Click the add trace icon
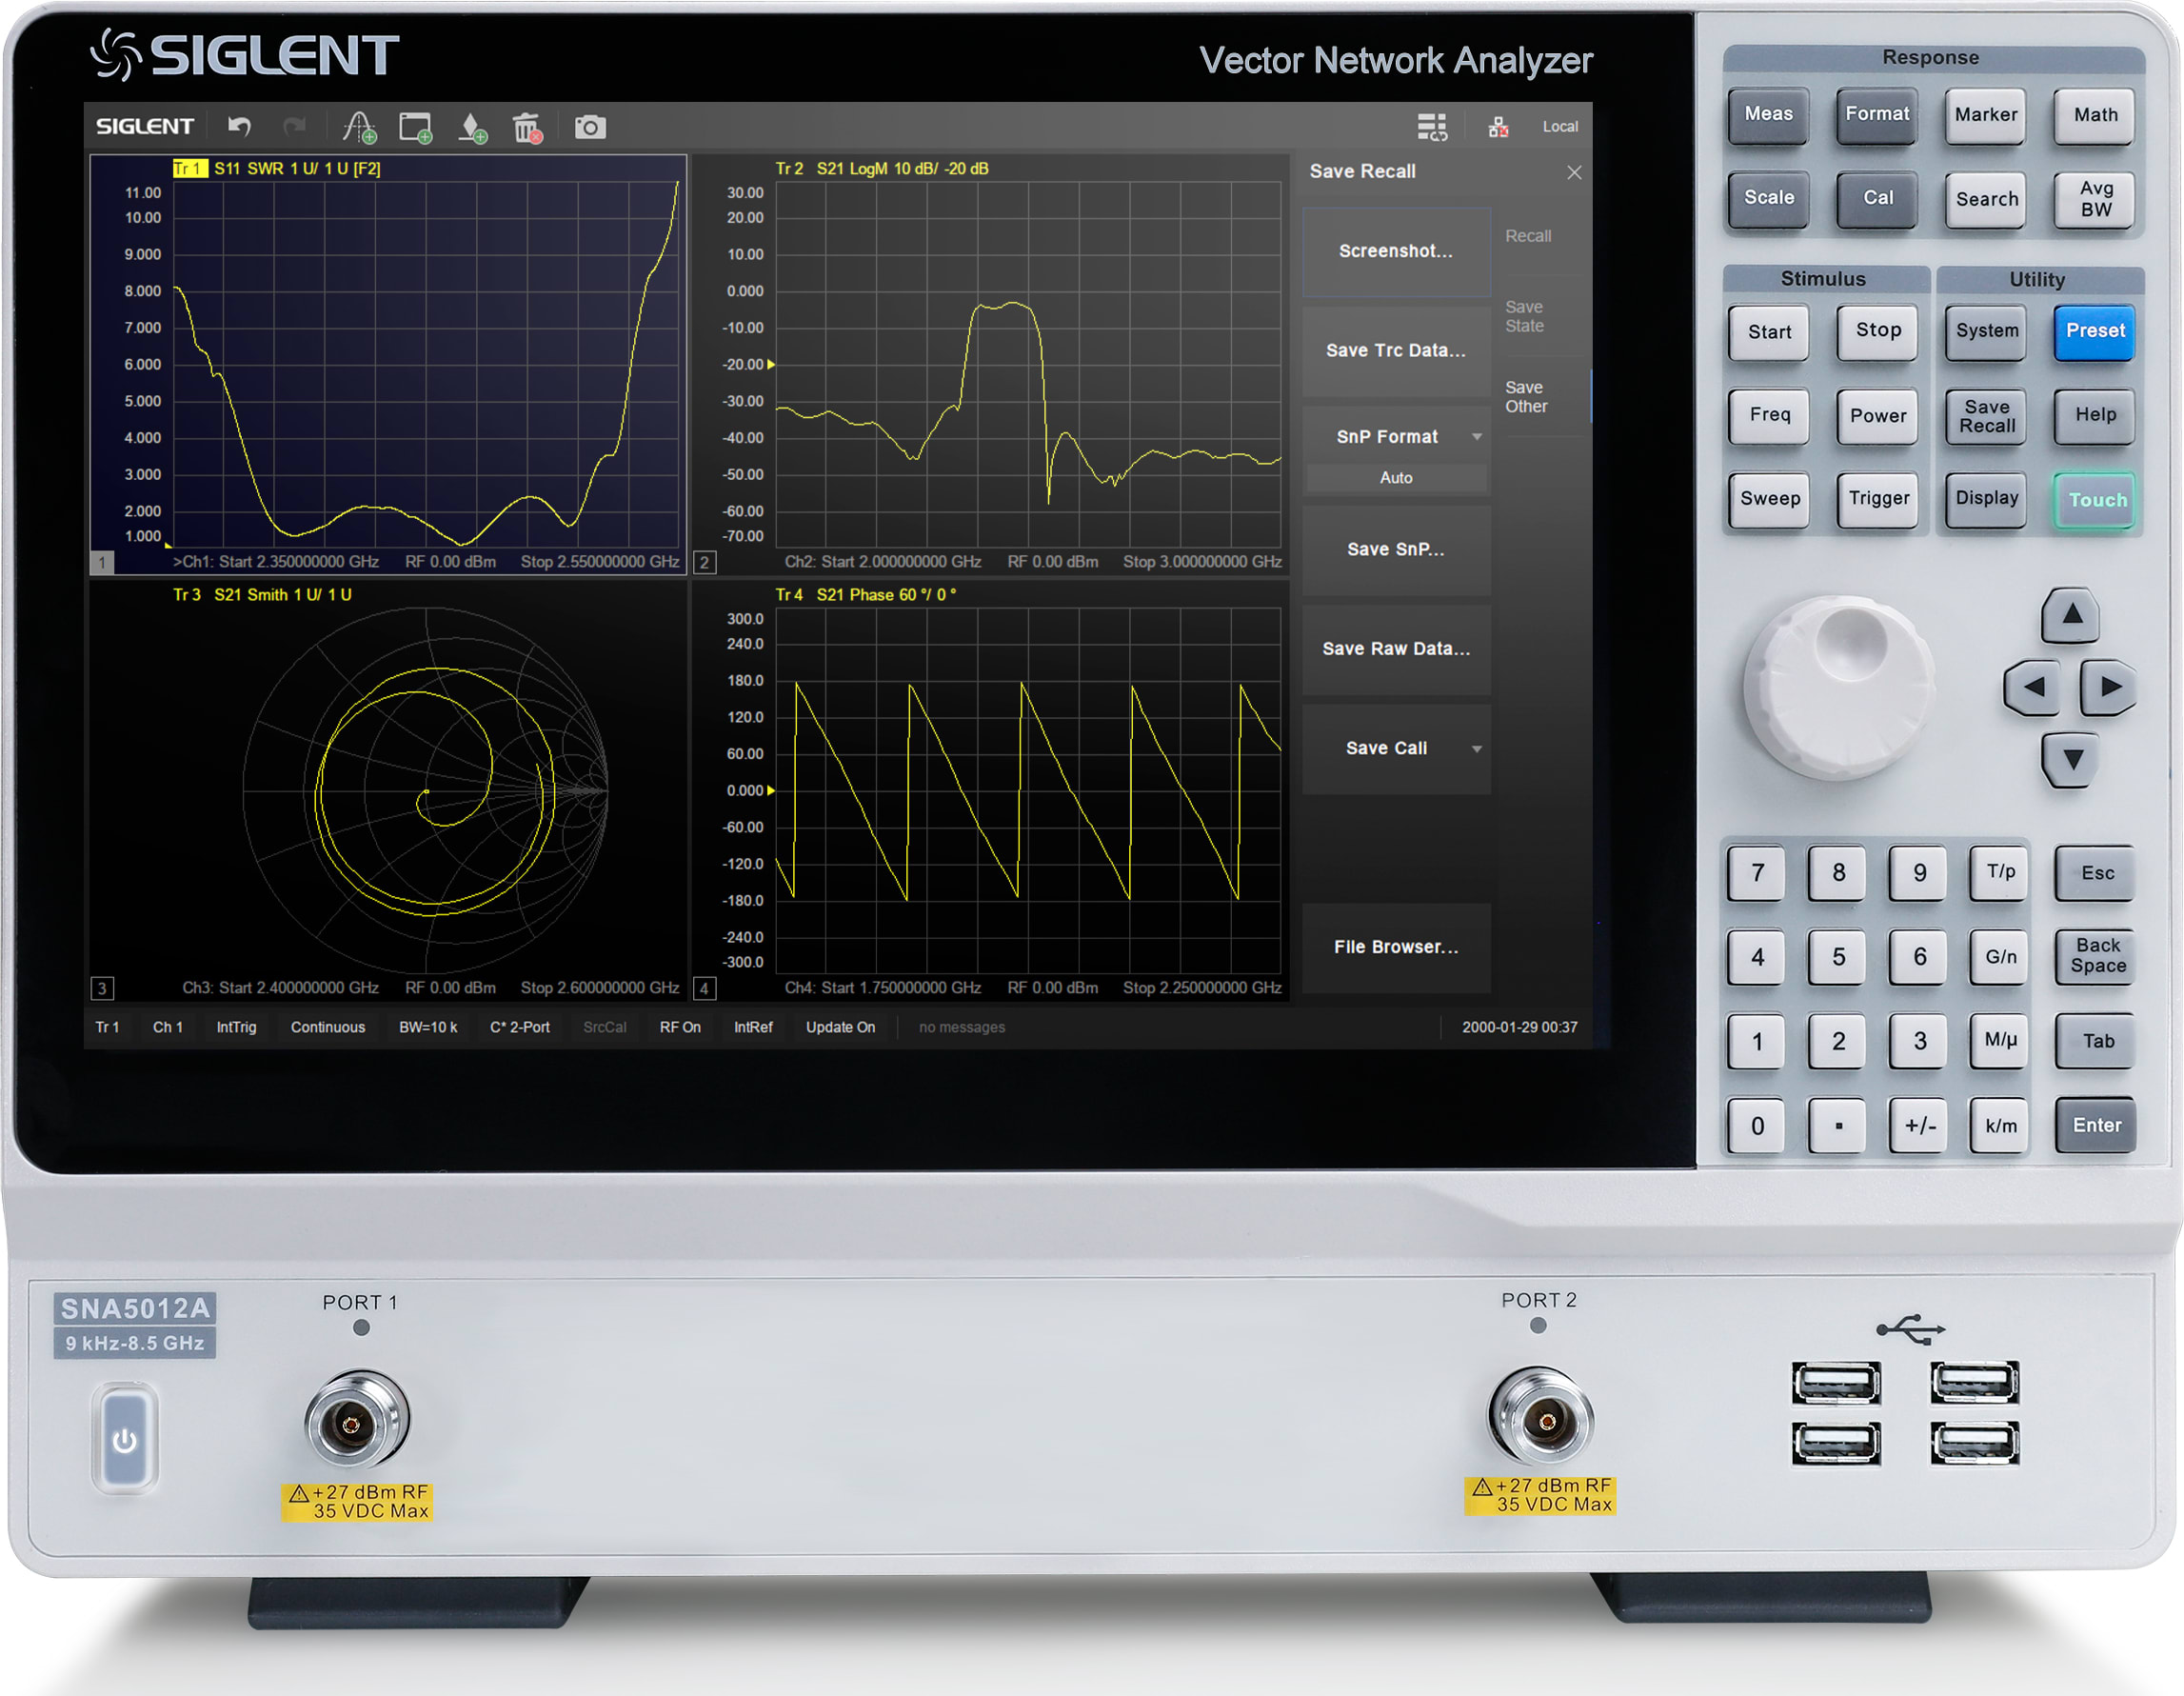 (x=359, y=127)
